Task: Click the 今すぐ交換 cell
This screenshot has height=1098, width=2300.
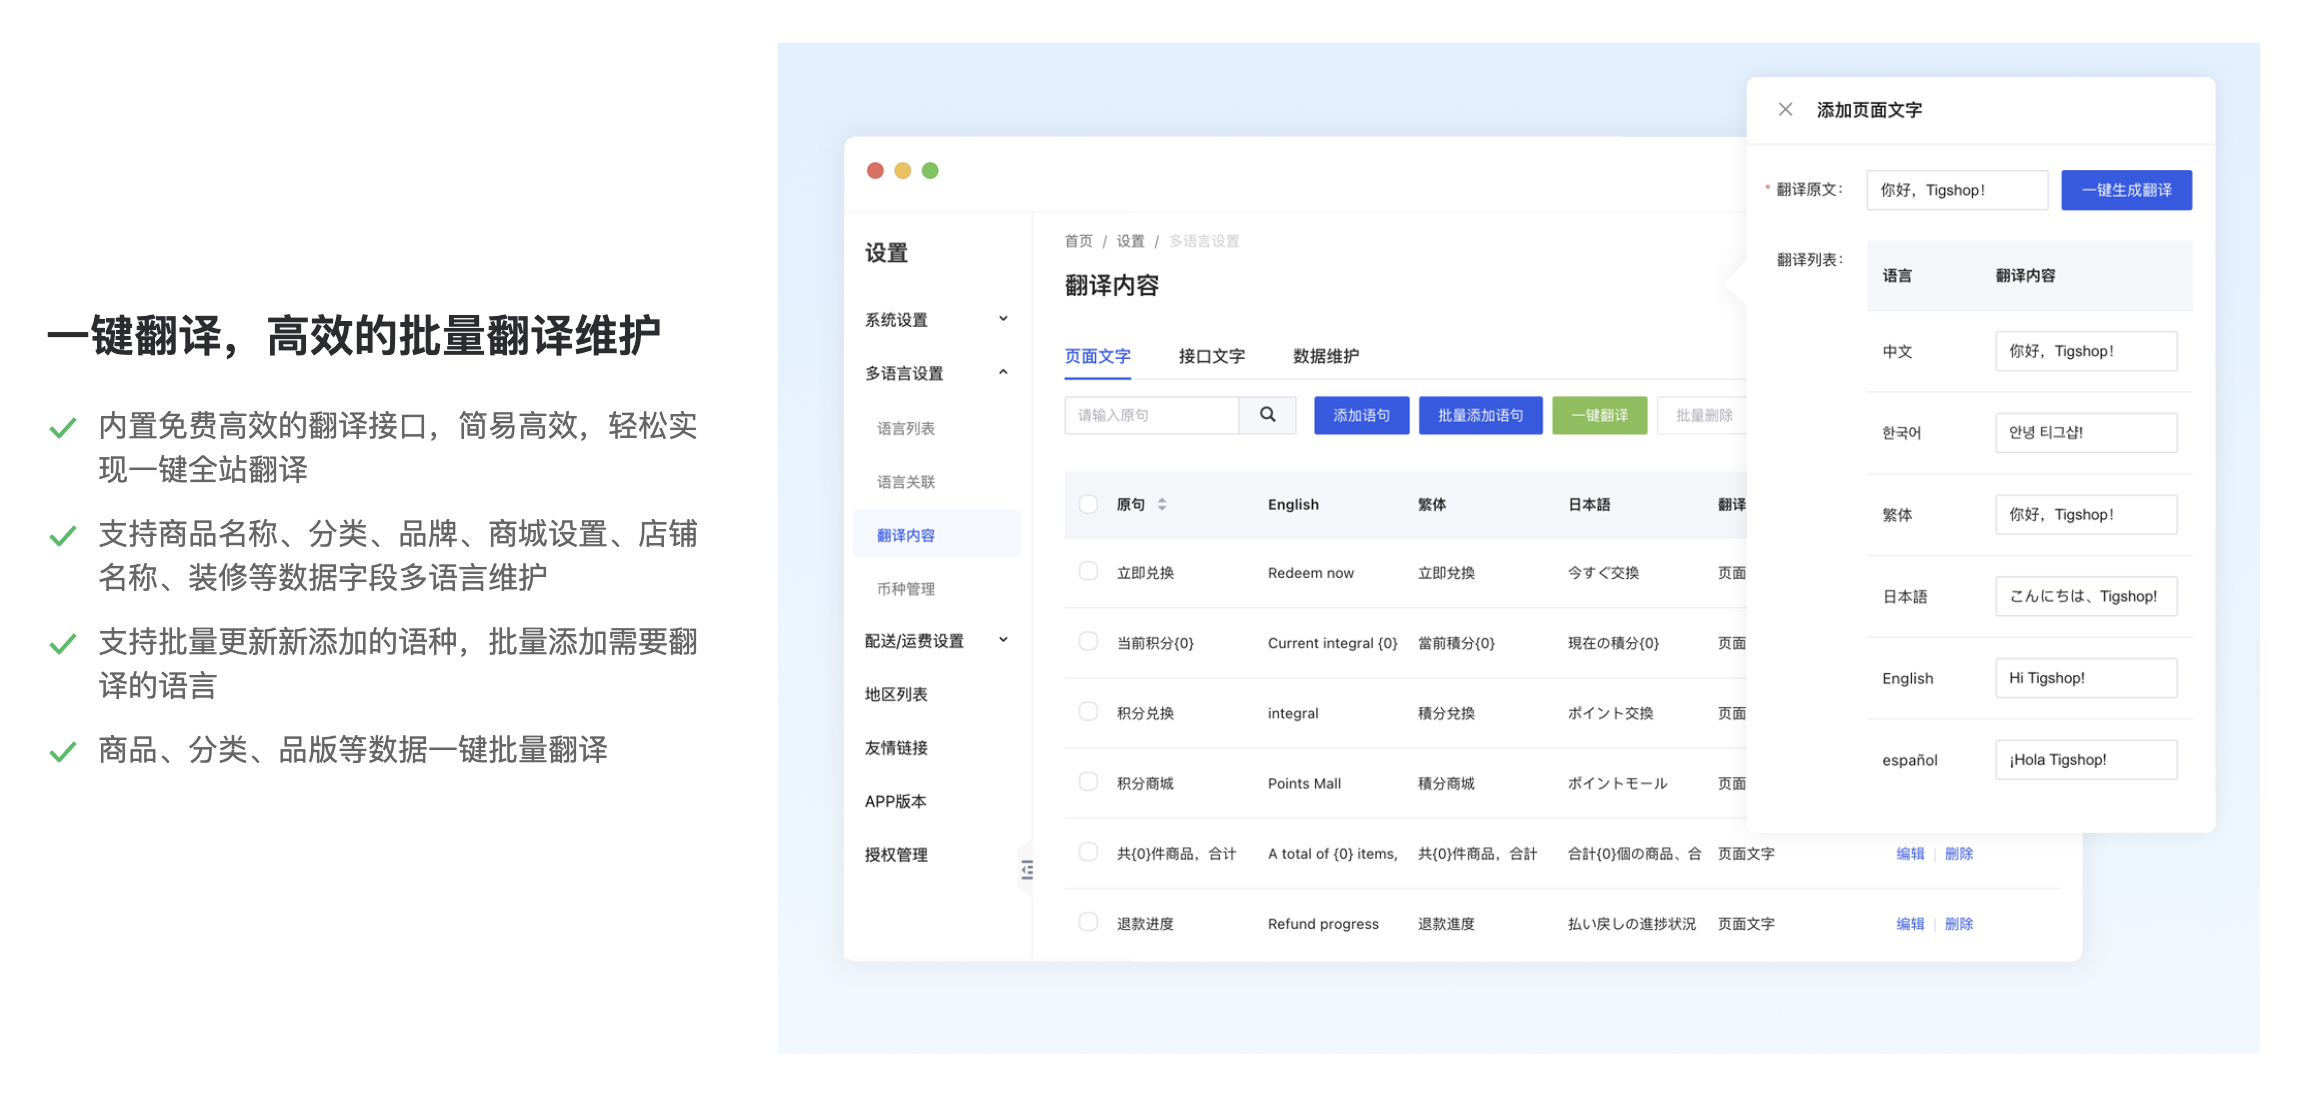Action: pos(1603,573)
